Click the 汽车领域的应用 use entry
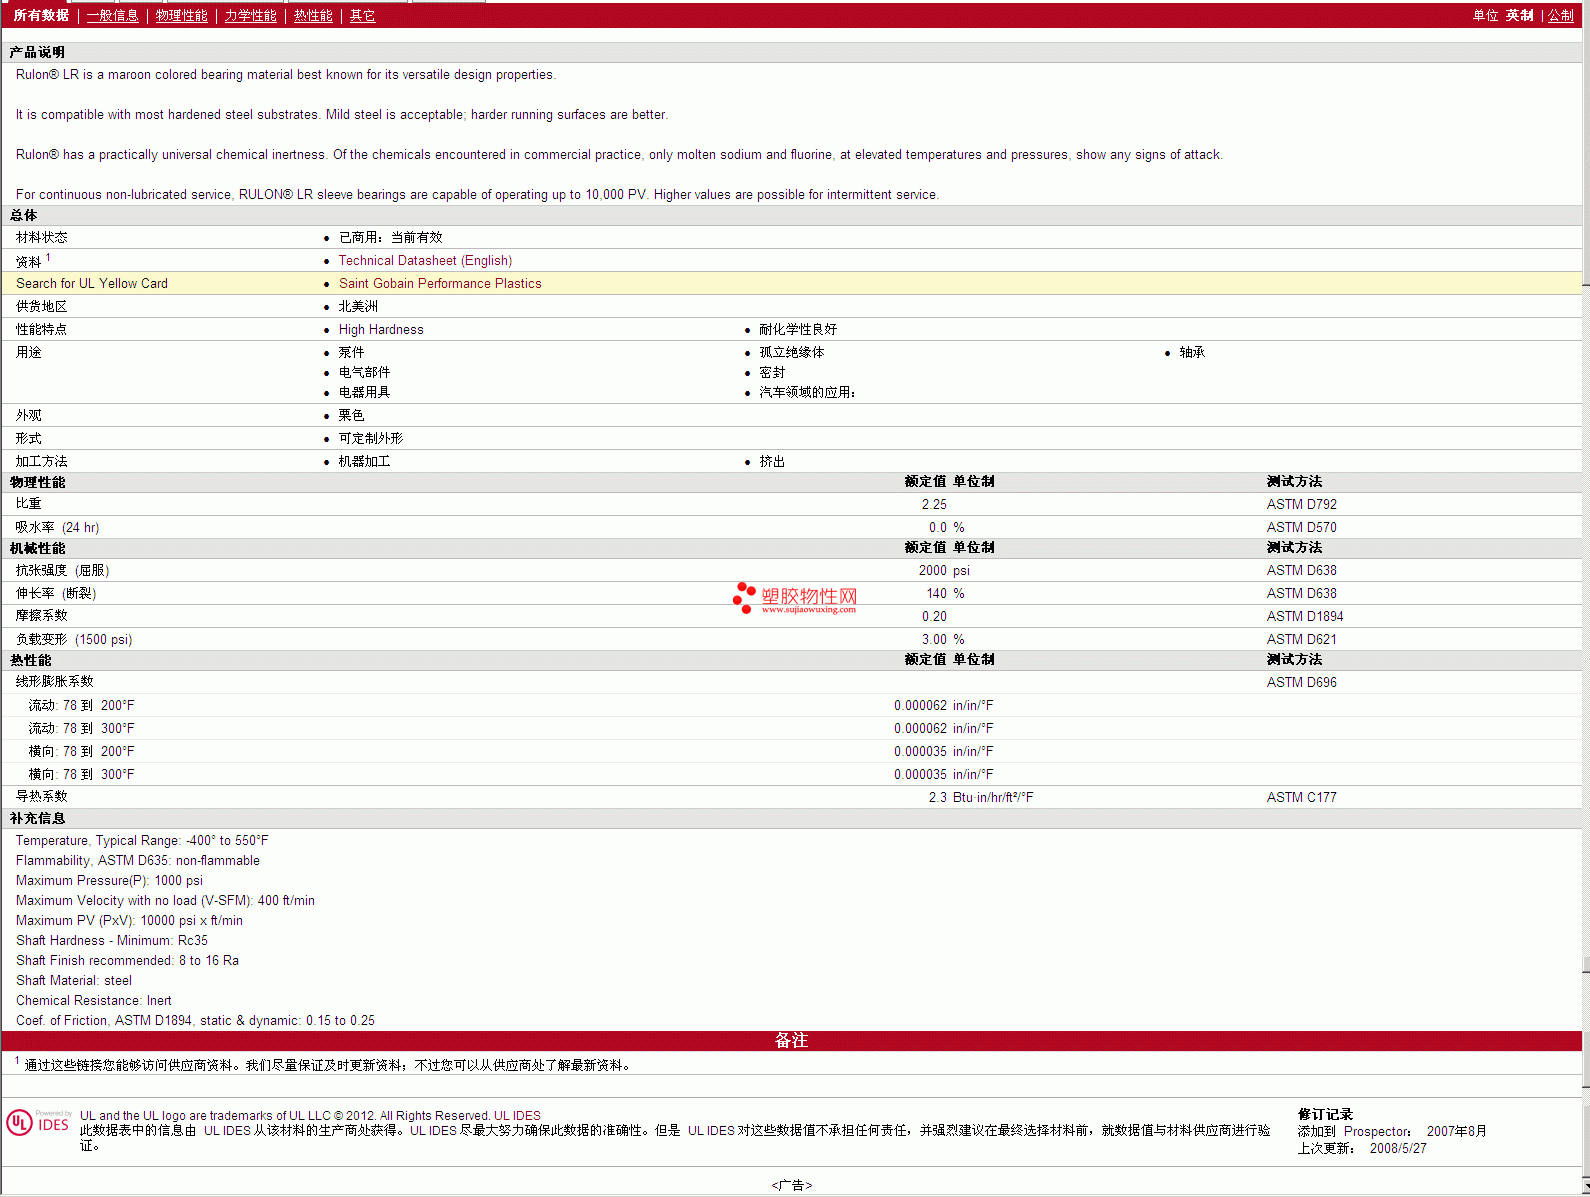Viewport: 1590px width, 1197px height. [807, 392]
